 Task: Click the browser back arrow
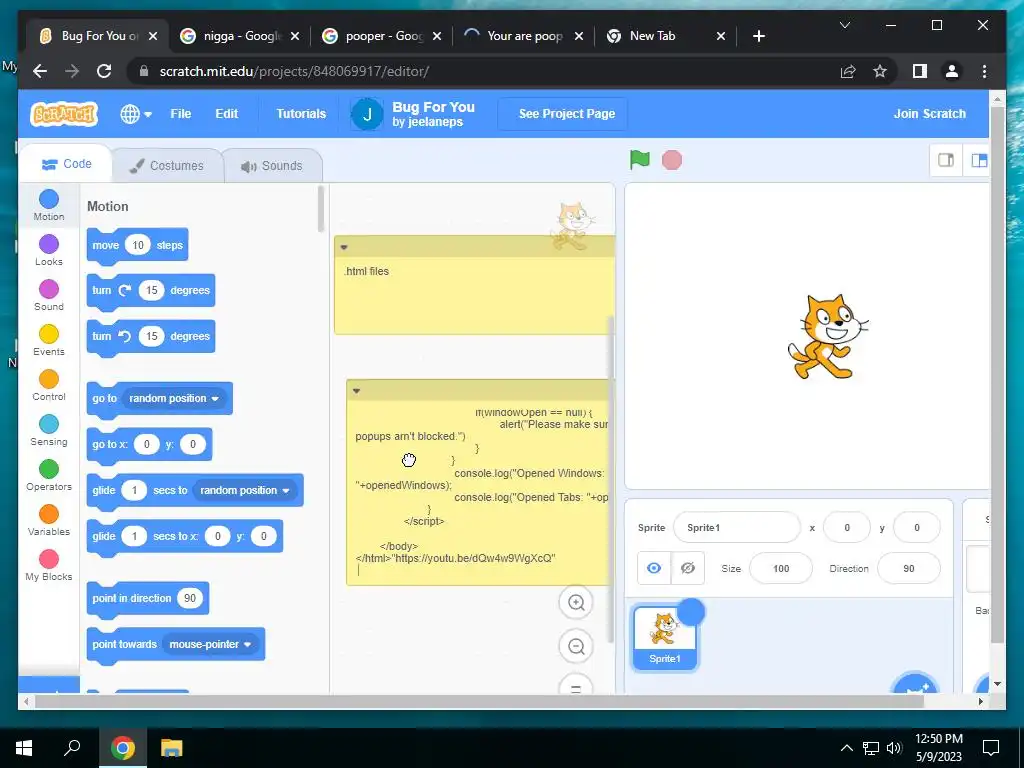tap(40, 71)
